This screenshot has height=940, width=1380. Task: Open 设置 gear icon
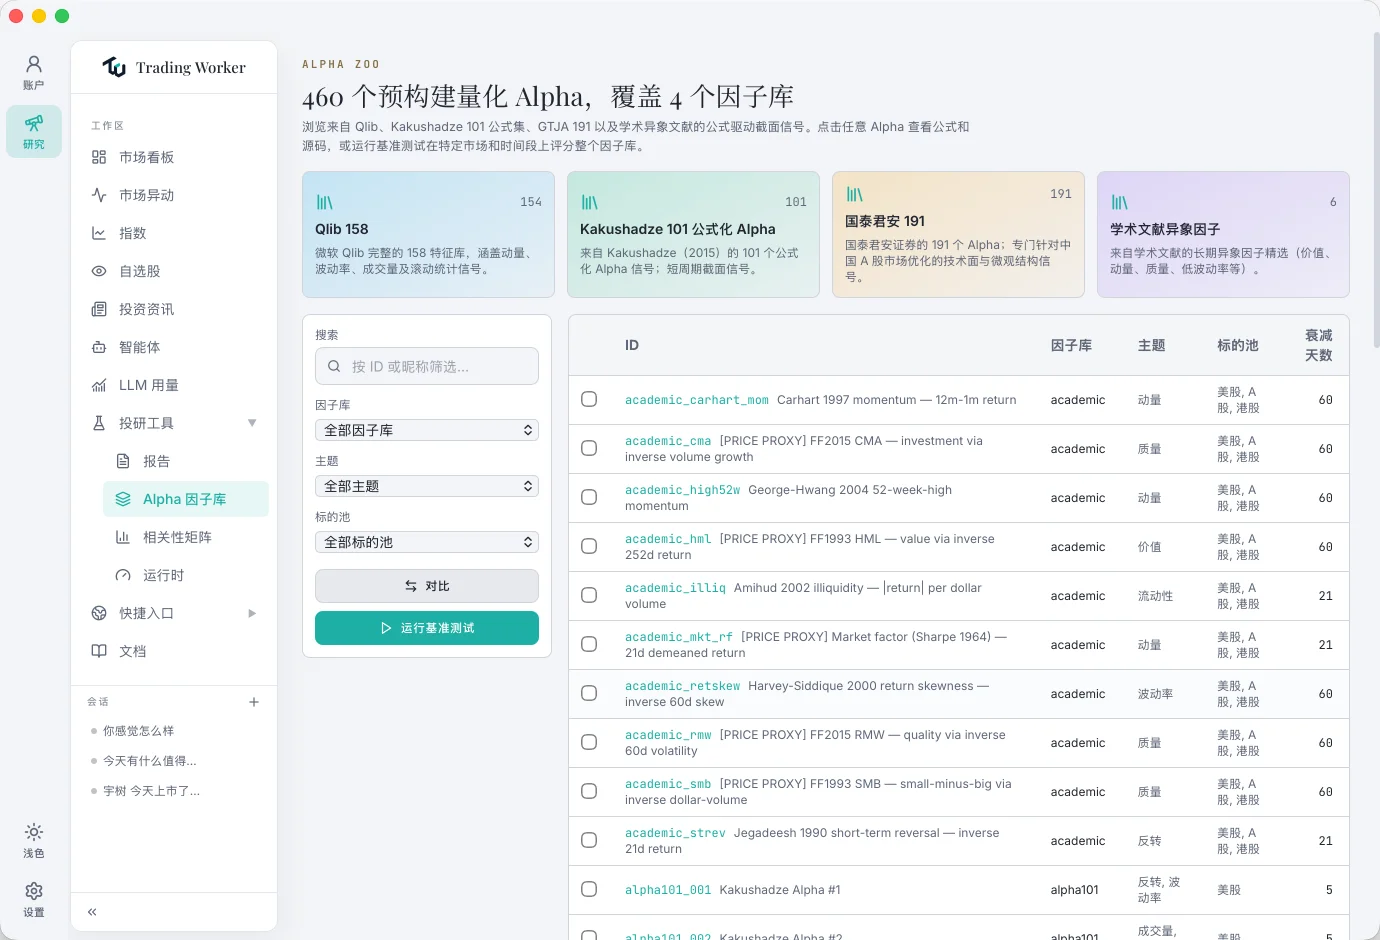pos(34,891)
